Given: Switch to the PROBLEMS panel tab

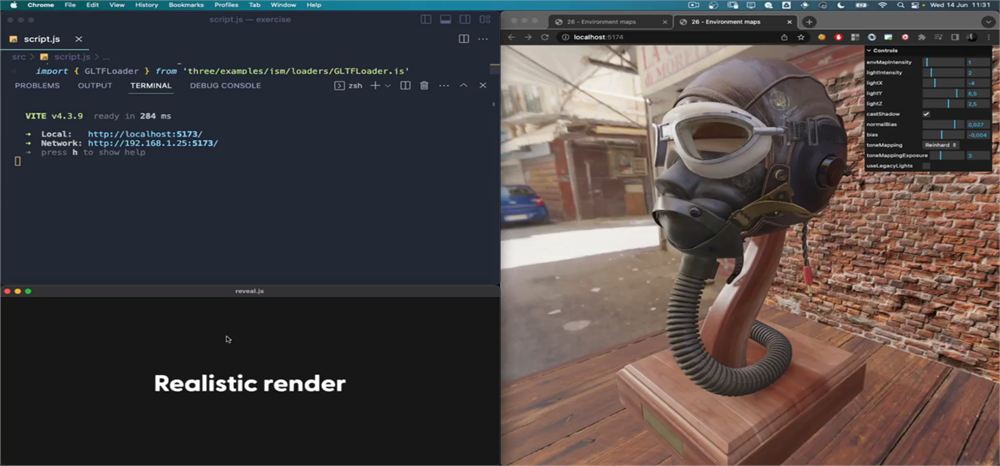Looking at the screenshot, I should [37, 85].
